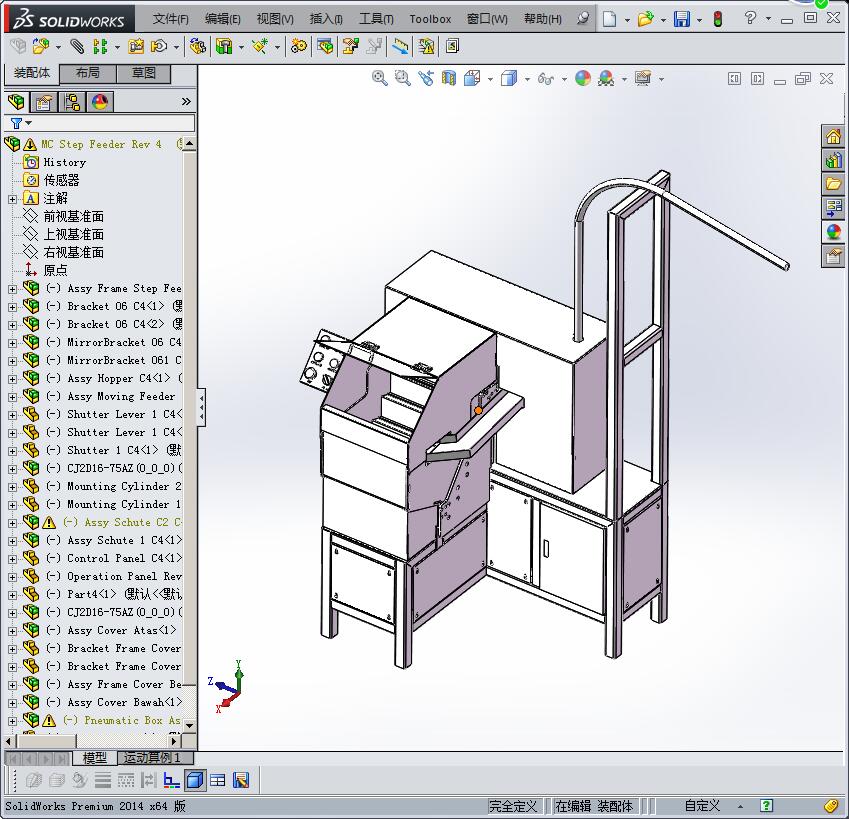
Task: Open the tree filter dropdown arrow
Action: [29, 123]
